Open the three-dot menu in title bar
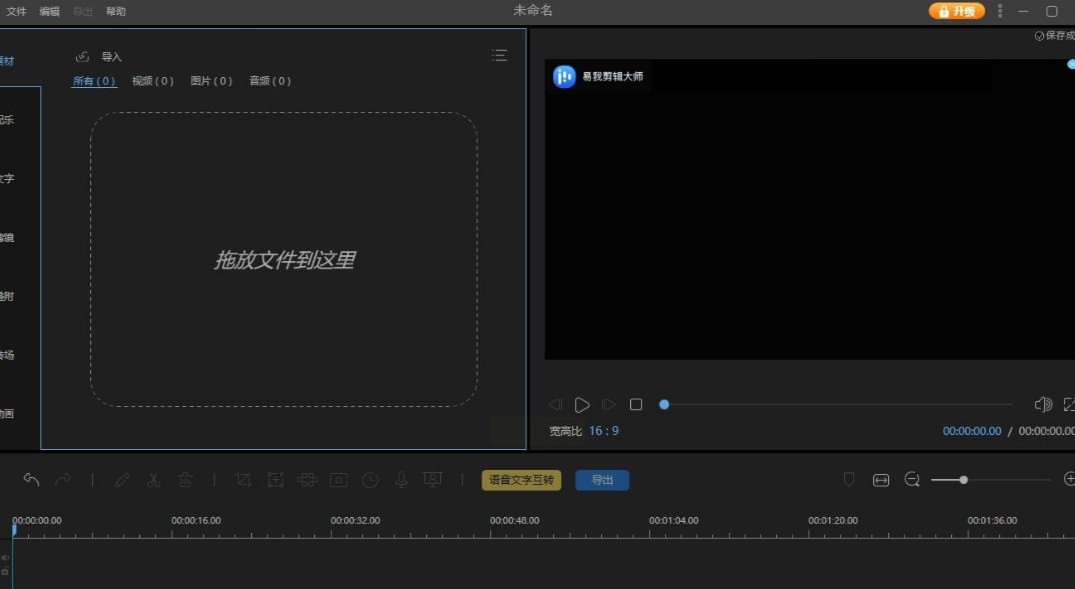This screenshot has width=1075, height=589. click(x=1000, y=11)
